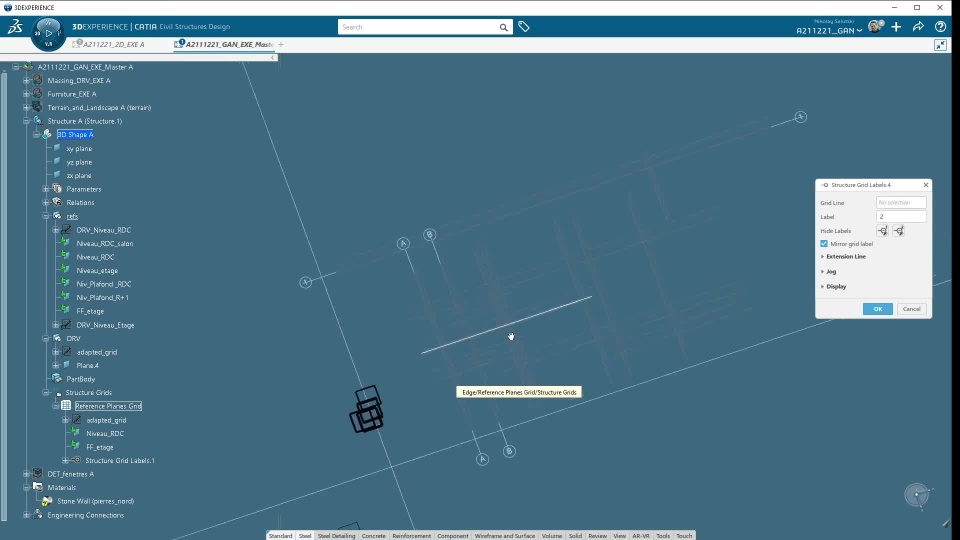
Task: Select the Niveau_etage tree item
Action: click(x=97, y=270)
